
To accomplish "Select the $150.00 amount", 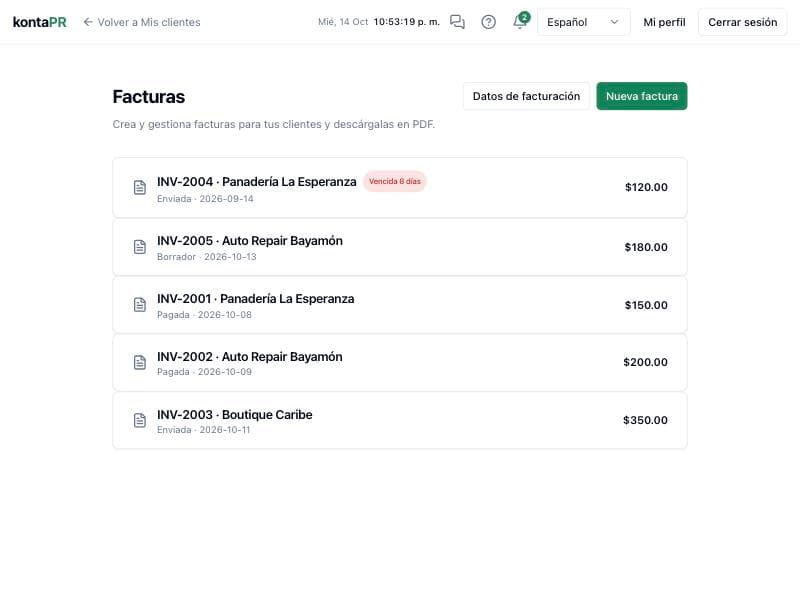I will click(646, 305).
